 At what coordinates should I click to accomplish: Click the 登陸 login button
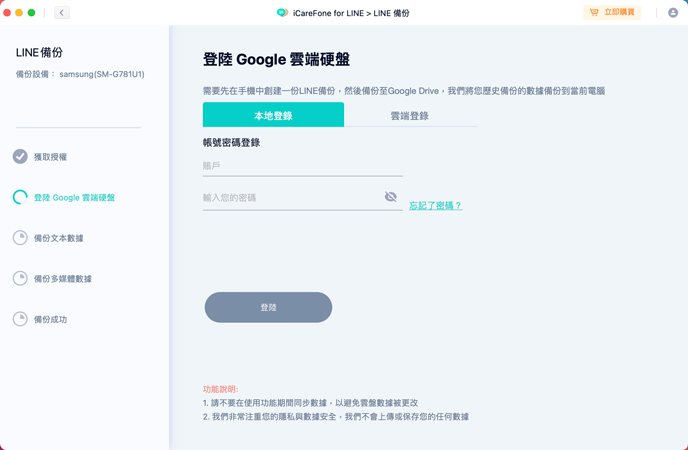[268, 307]
